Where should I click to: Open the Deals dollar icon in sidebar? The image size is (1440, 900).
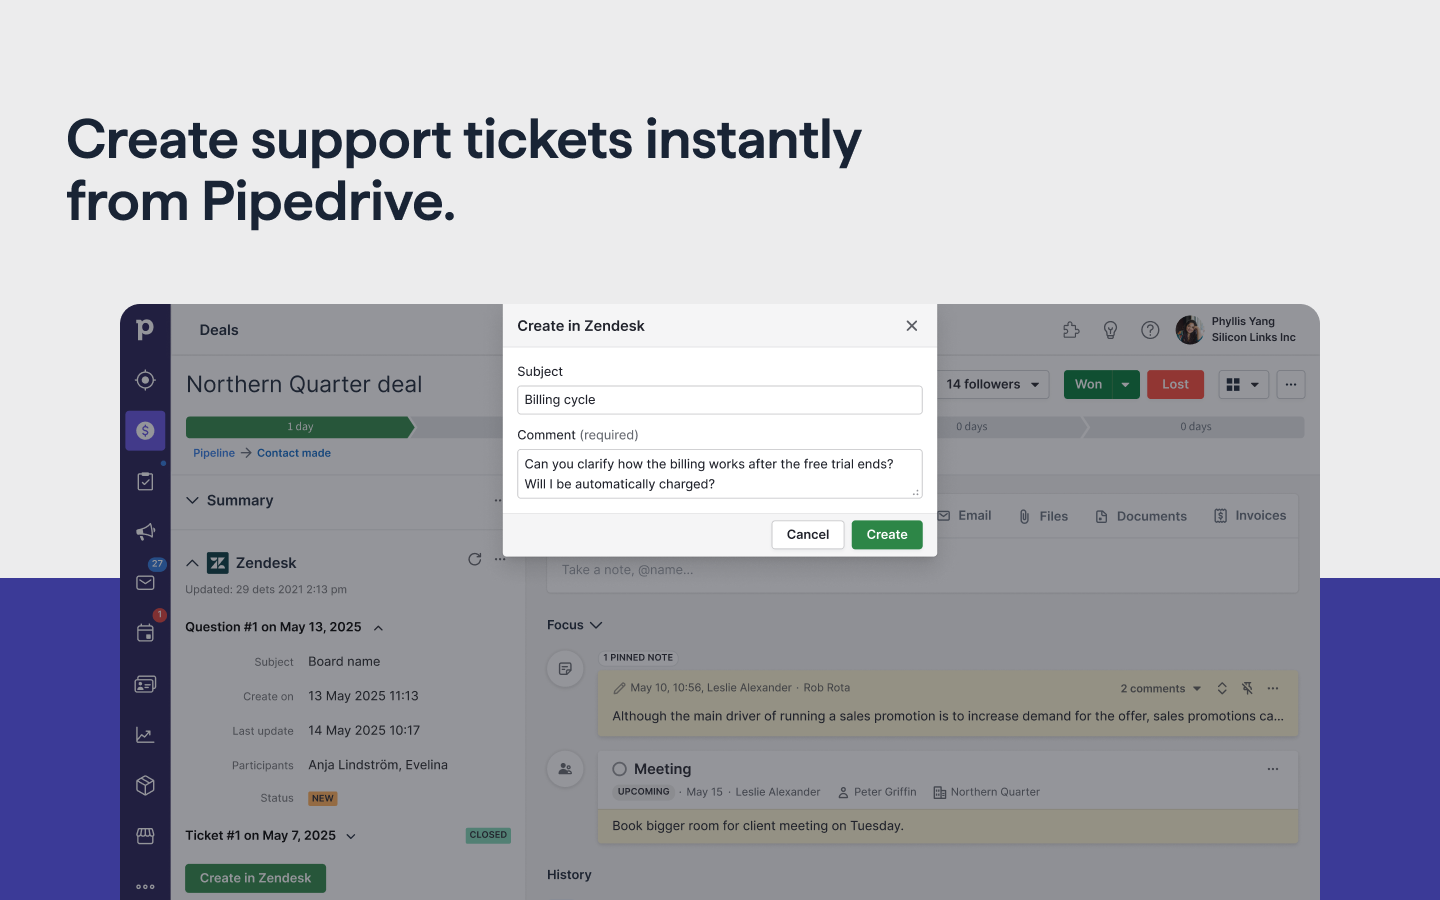pos(145,431)
